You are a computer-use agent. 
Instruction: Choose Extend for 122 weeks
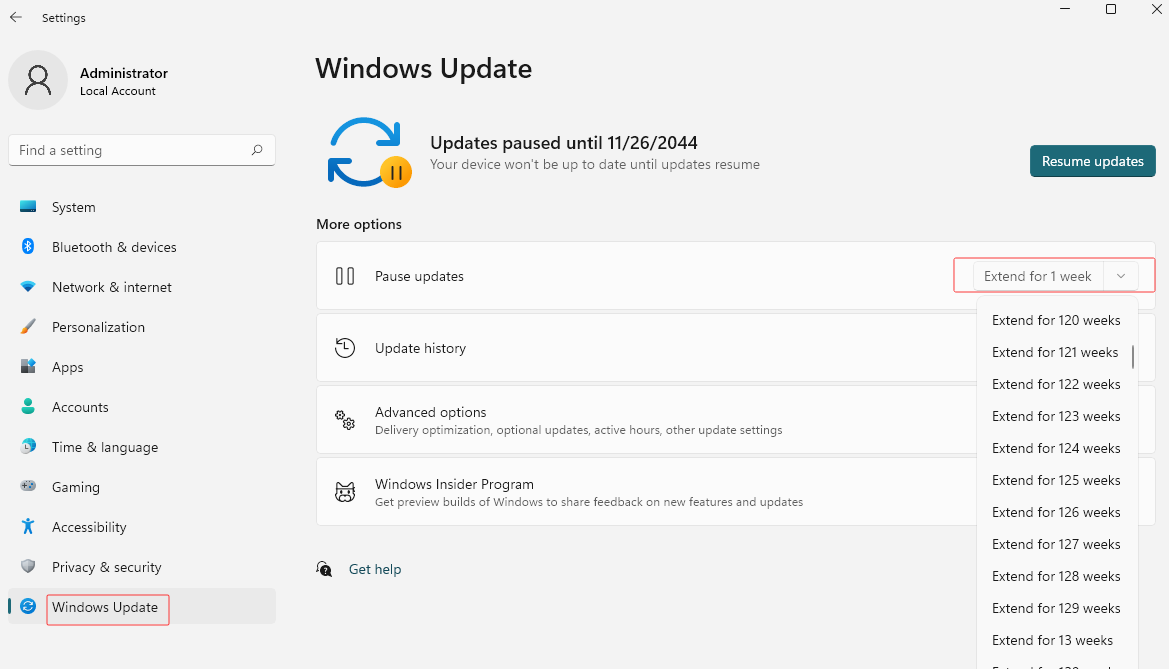[x=1056, y=384]
